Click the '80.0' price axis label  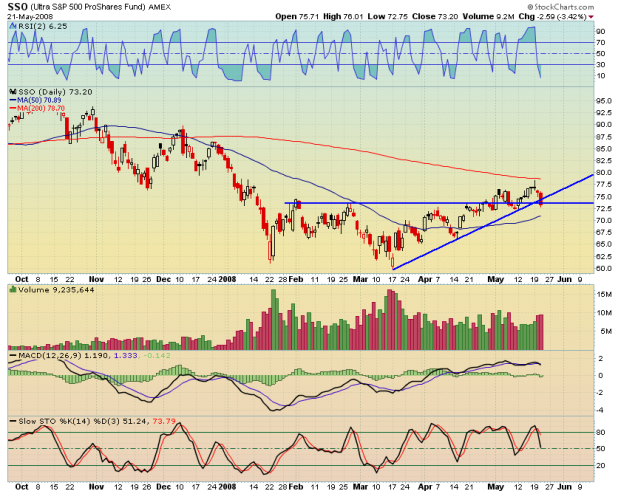click(x=604, y=173)
